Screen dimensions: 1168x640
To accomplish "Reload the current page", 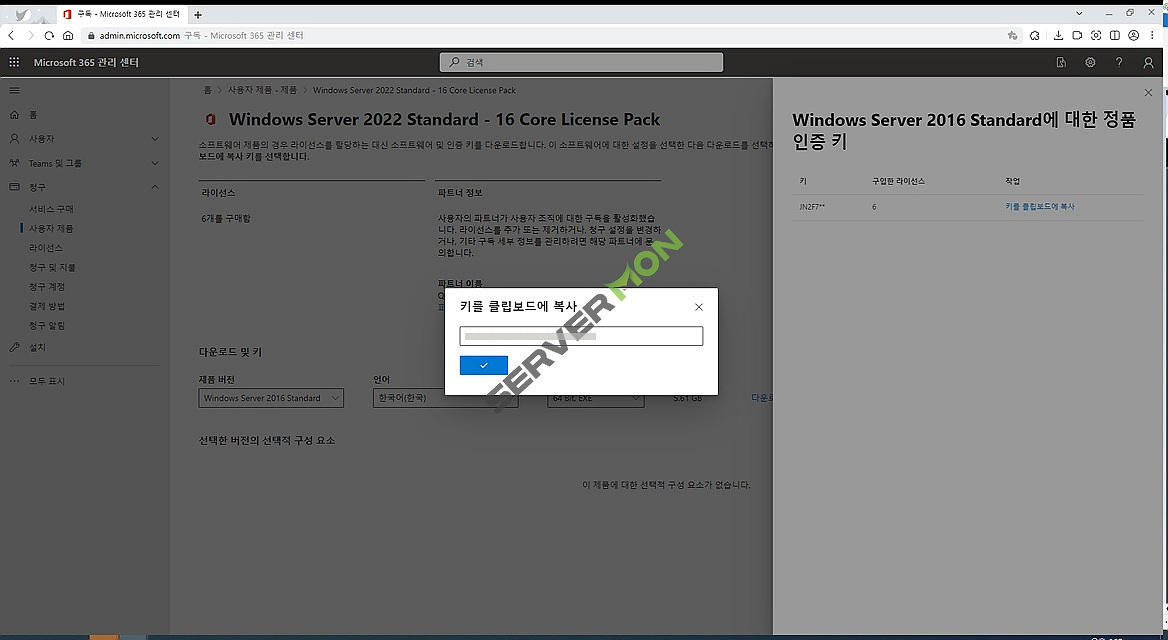I will (49, 35).
